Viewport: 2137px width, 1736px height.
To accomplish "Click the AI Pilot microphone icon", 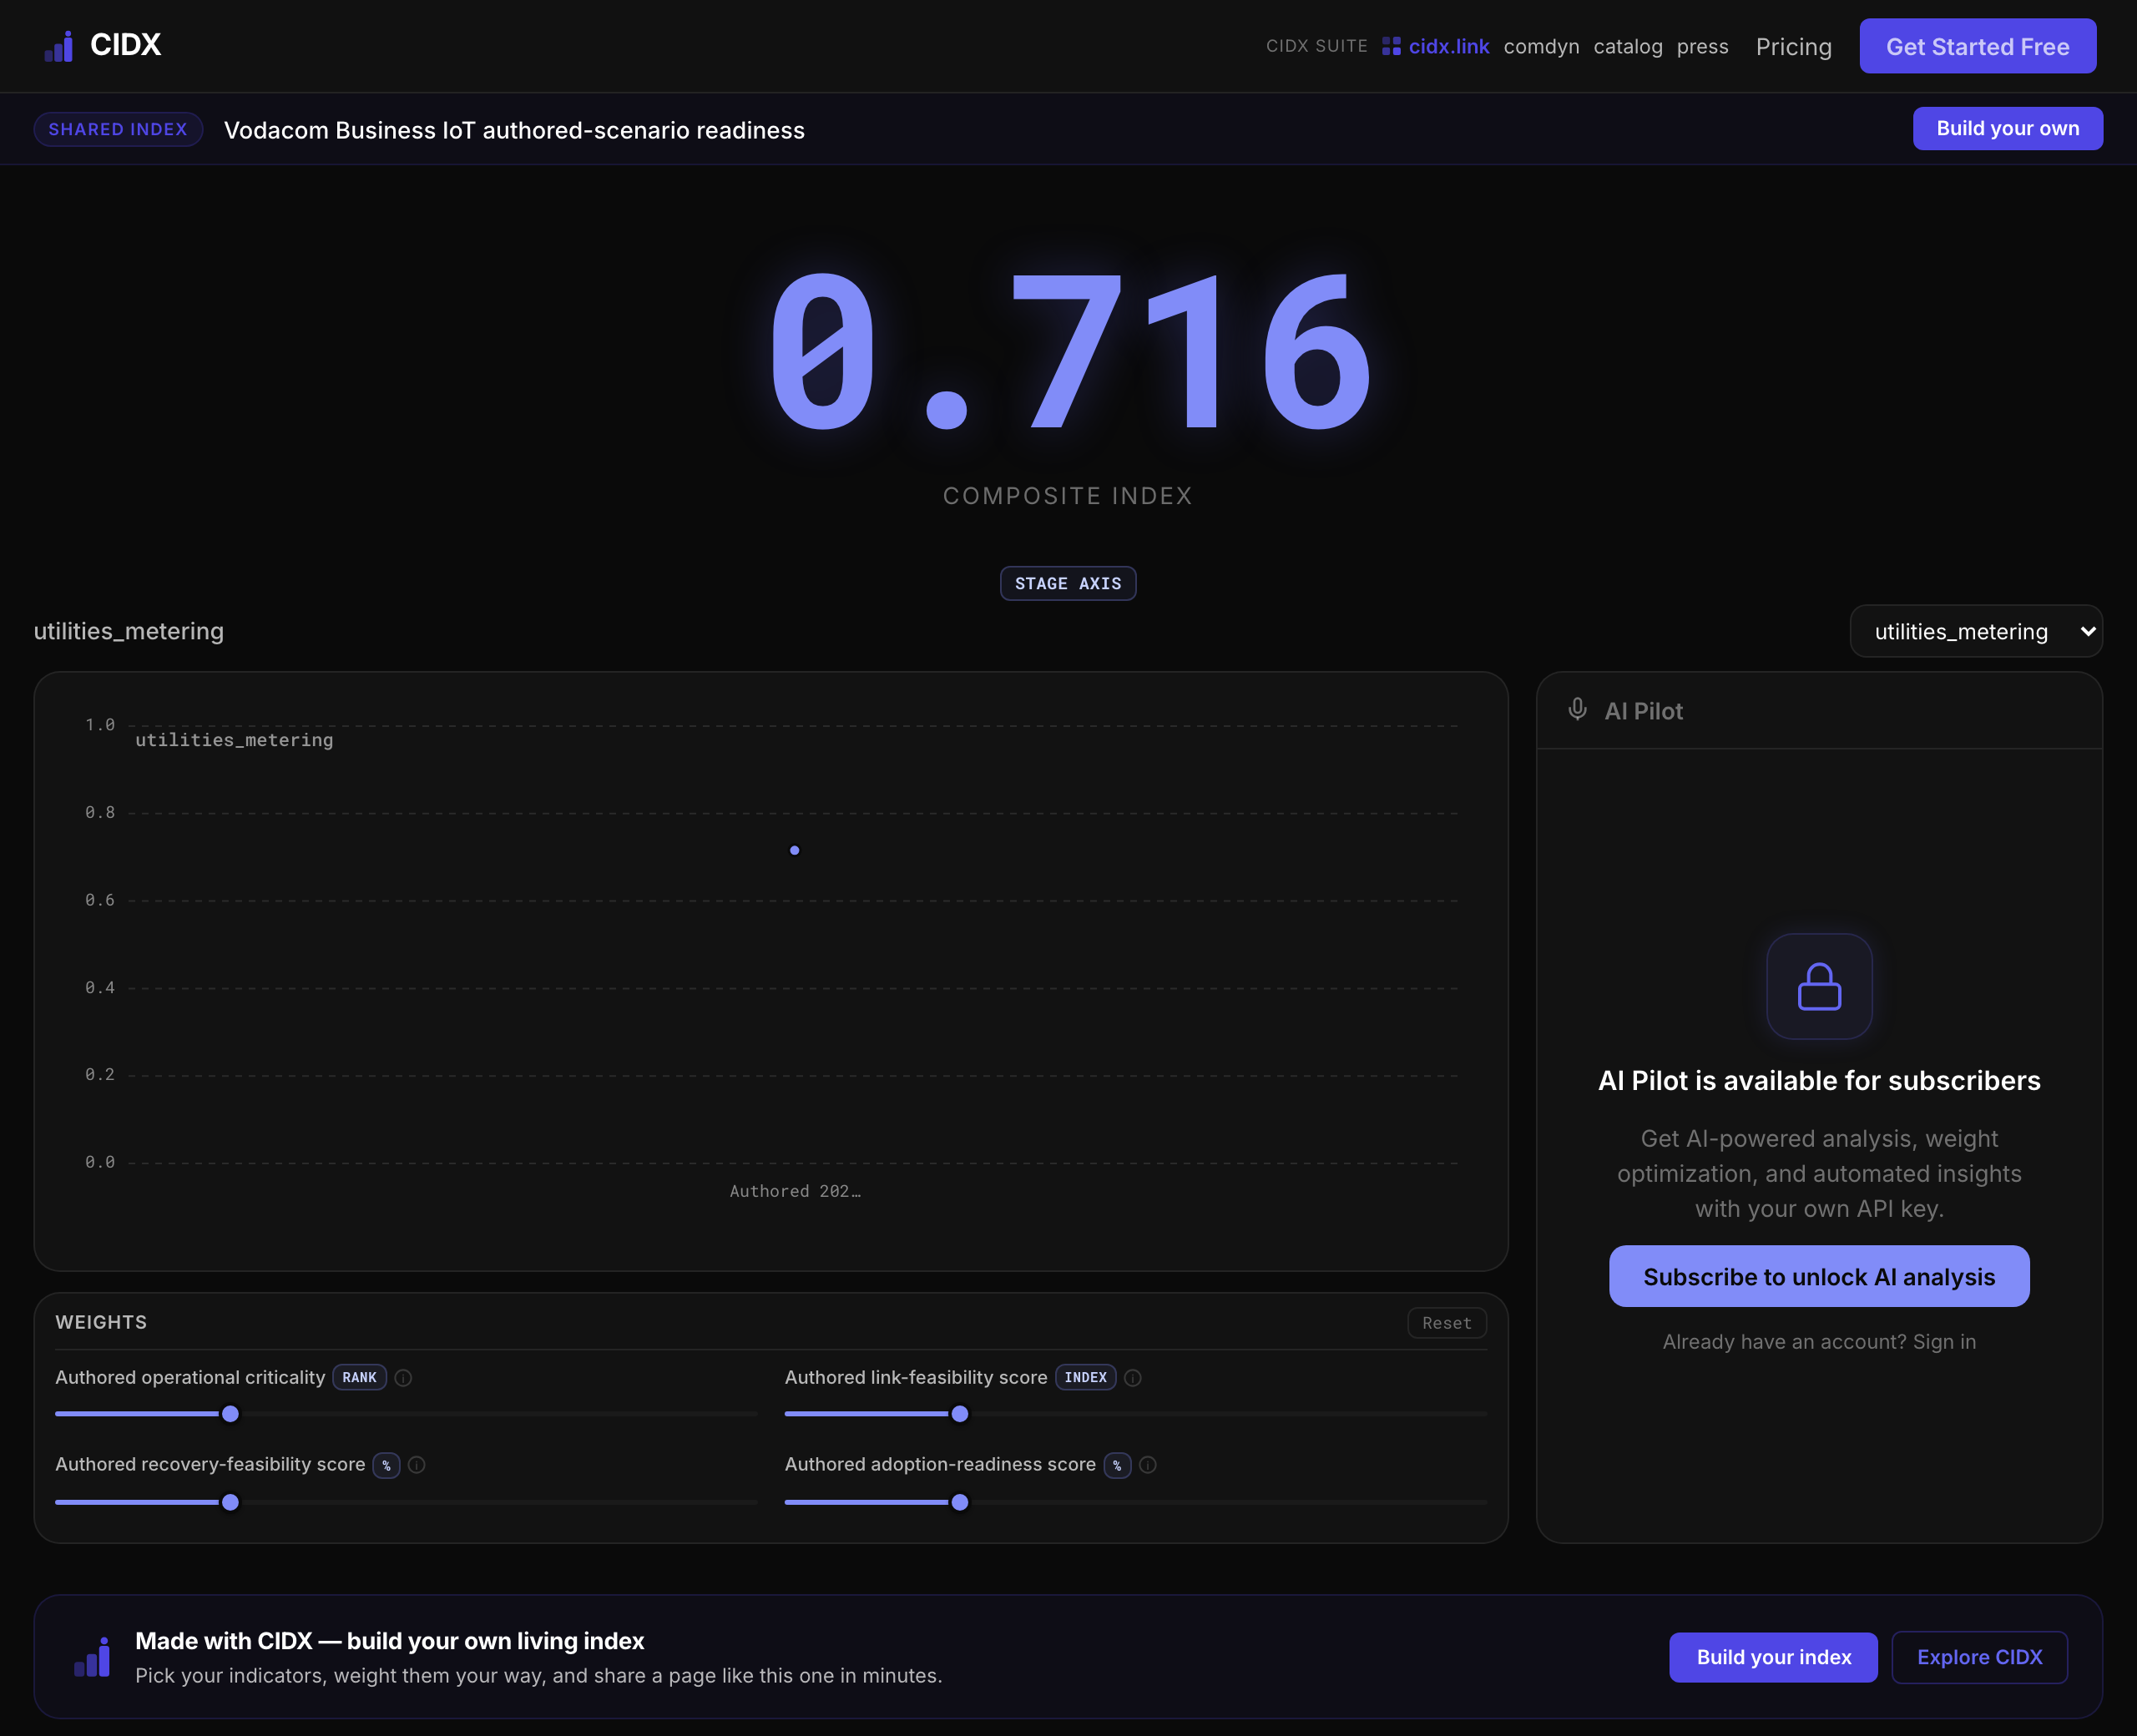I will coord(1577,710).
